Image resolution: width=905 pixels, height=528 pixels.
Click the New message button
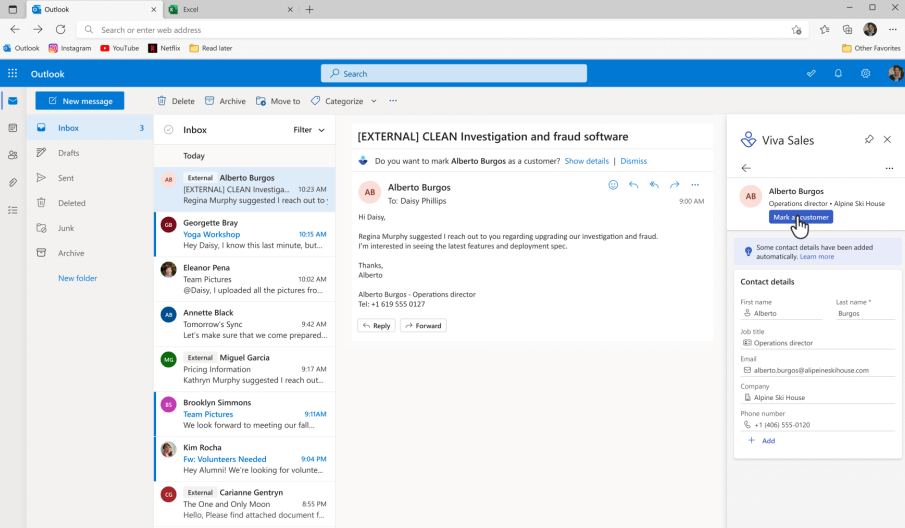click(80, 101)
